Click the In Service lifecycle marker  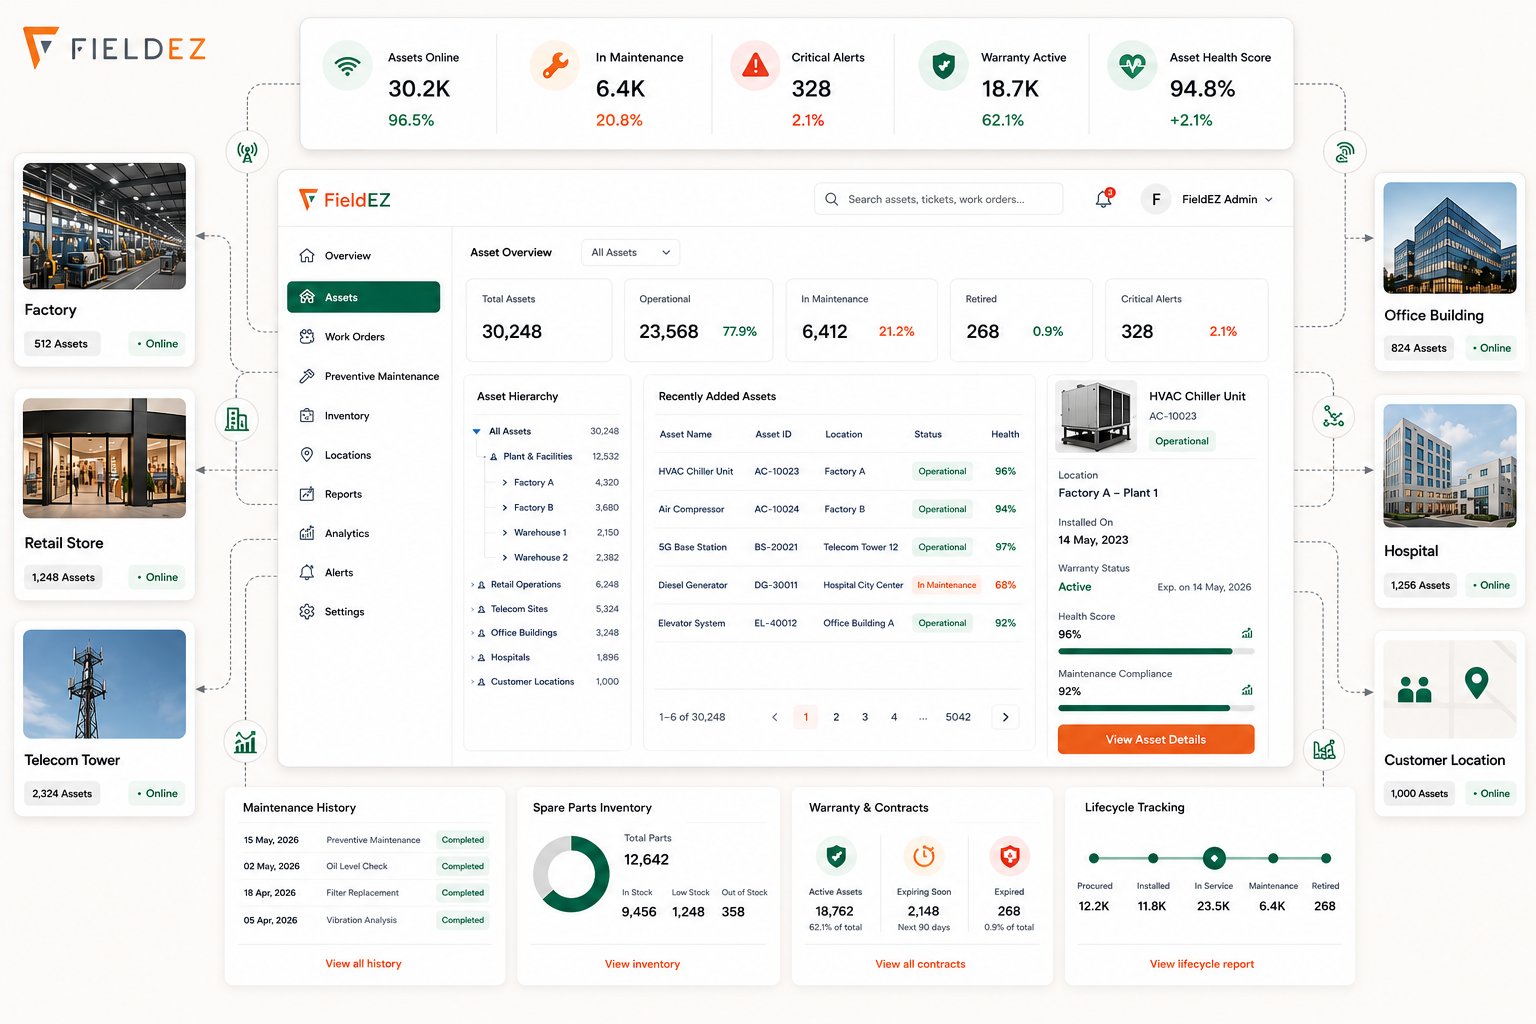pos(1214,858)
